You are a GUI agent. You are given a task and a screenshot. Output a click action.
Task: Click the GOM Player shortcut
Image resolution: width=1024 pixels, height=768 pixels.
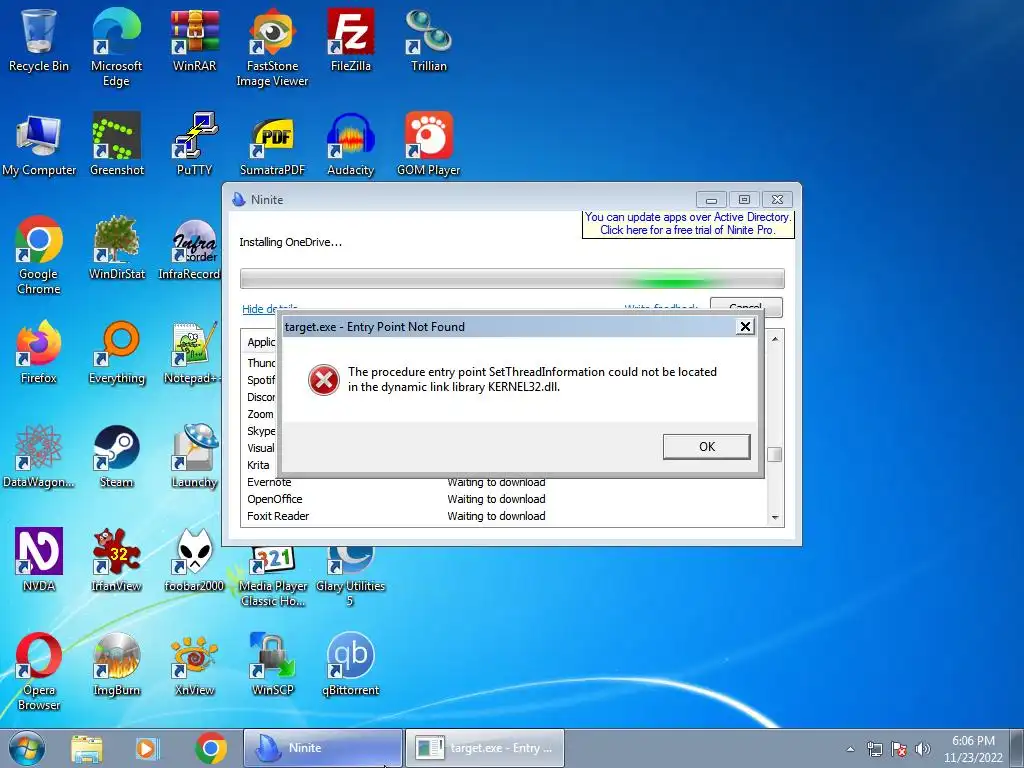pyautogui.click(x=428, y=145)
